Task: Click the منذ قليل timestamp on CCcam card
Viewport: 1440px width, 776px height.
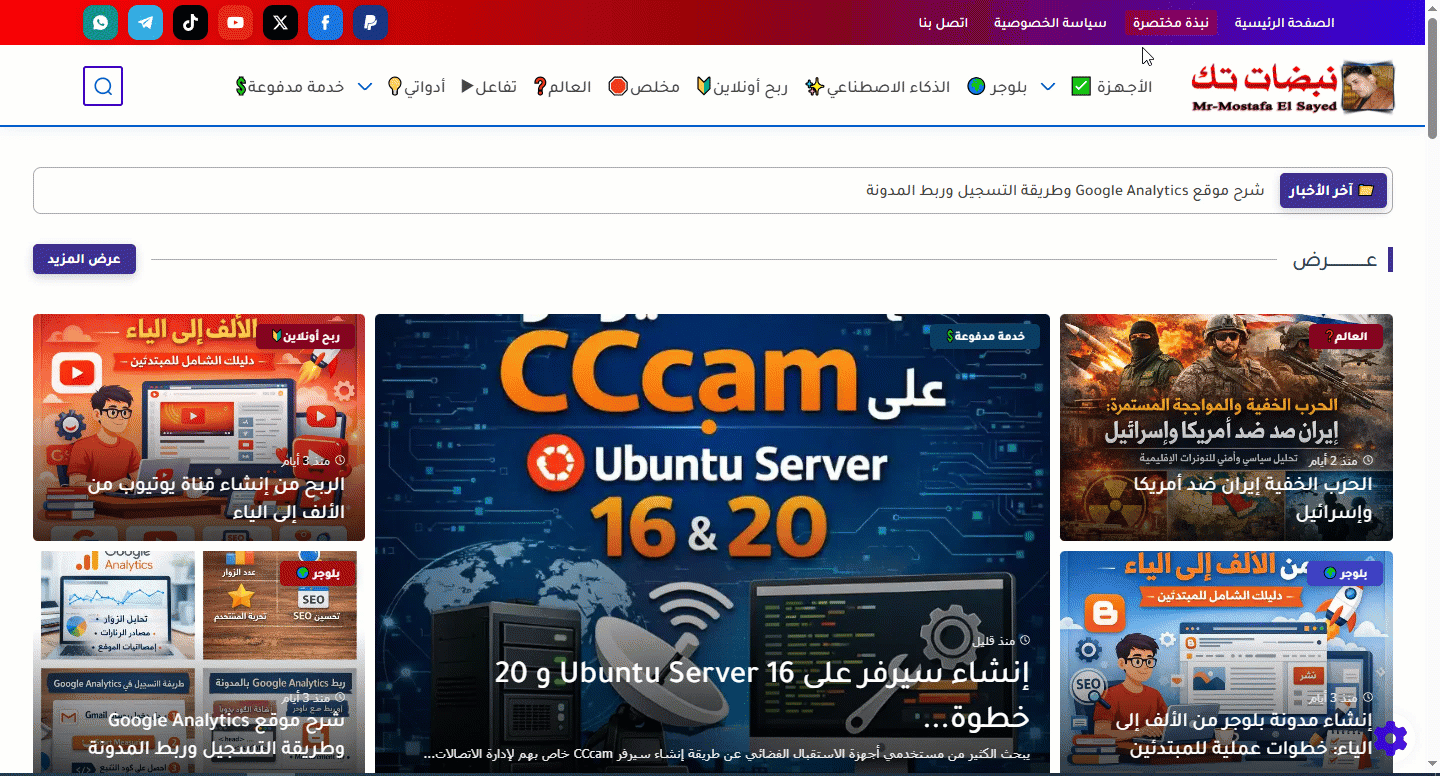Action: [1002, 640]
